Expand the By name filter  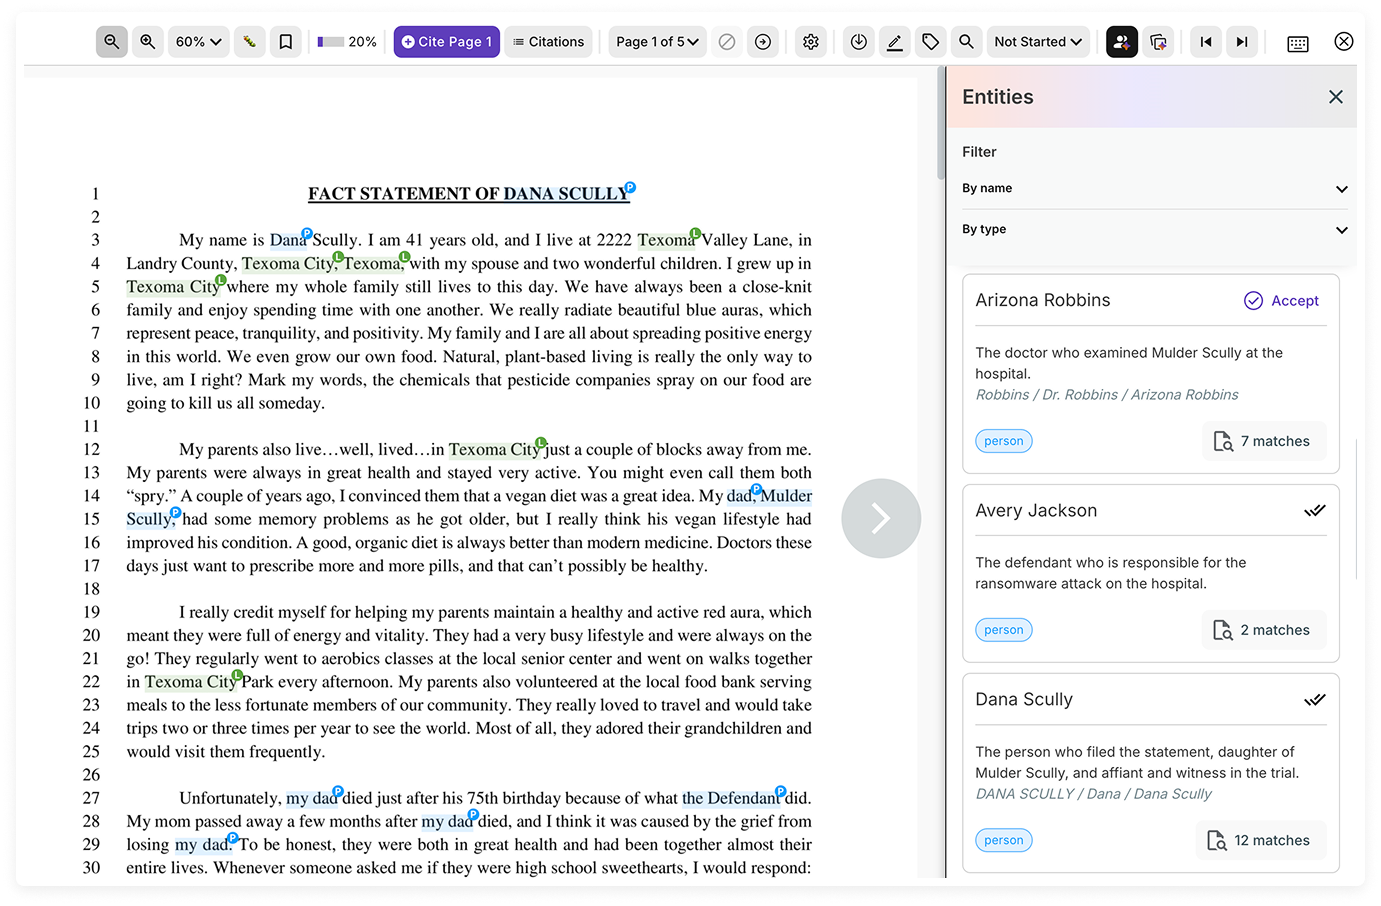1154,188
